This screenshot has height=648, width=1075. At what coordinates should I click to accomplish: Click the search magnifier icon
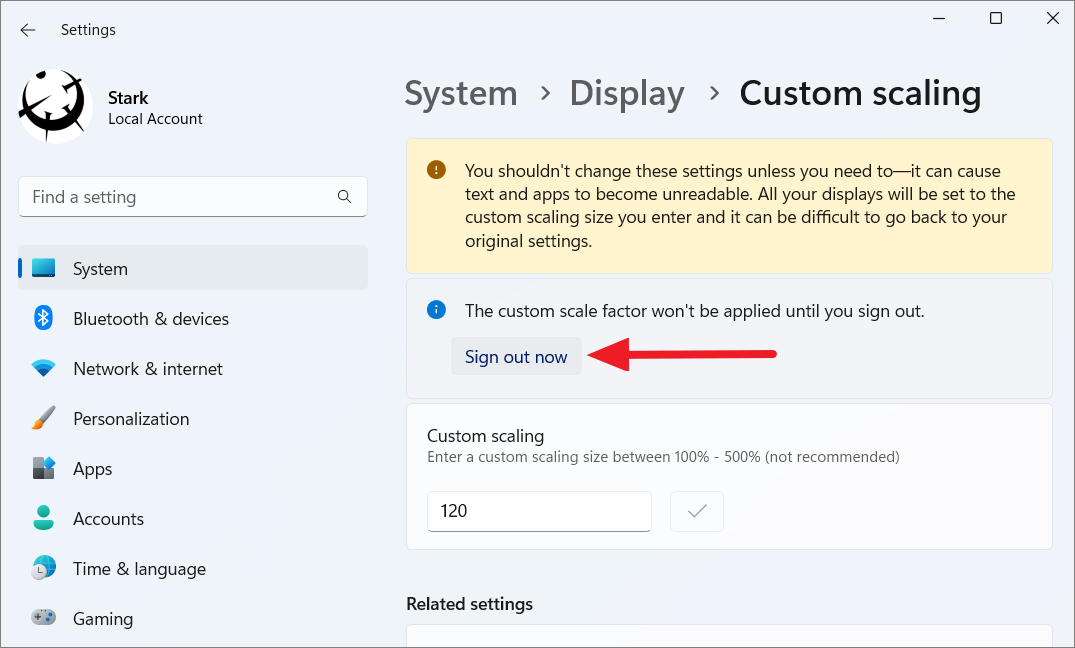(x=344, y=197)
